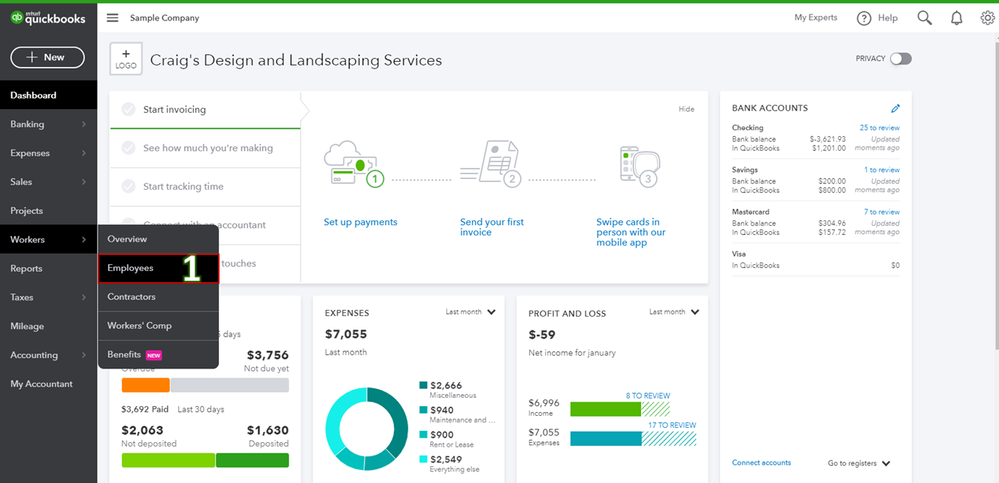Open Savings 1 to review link
999x483 pixels.
coord(882,170)
